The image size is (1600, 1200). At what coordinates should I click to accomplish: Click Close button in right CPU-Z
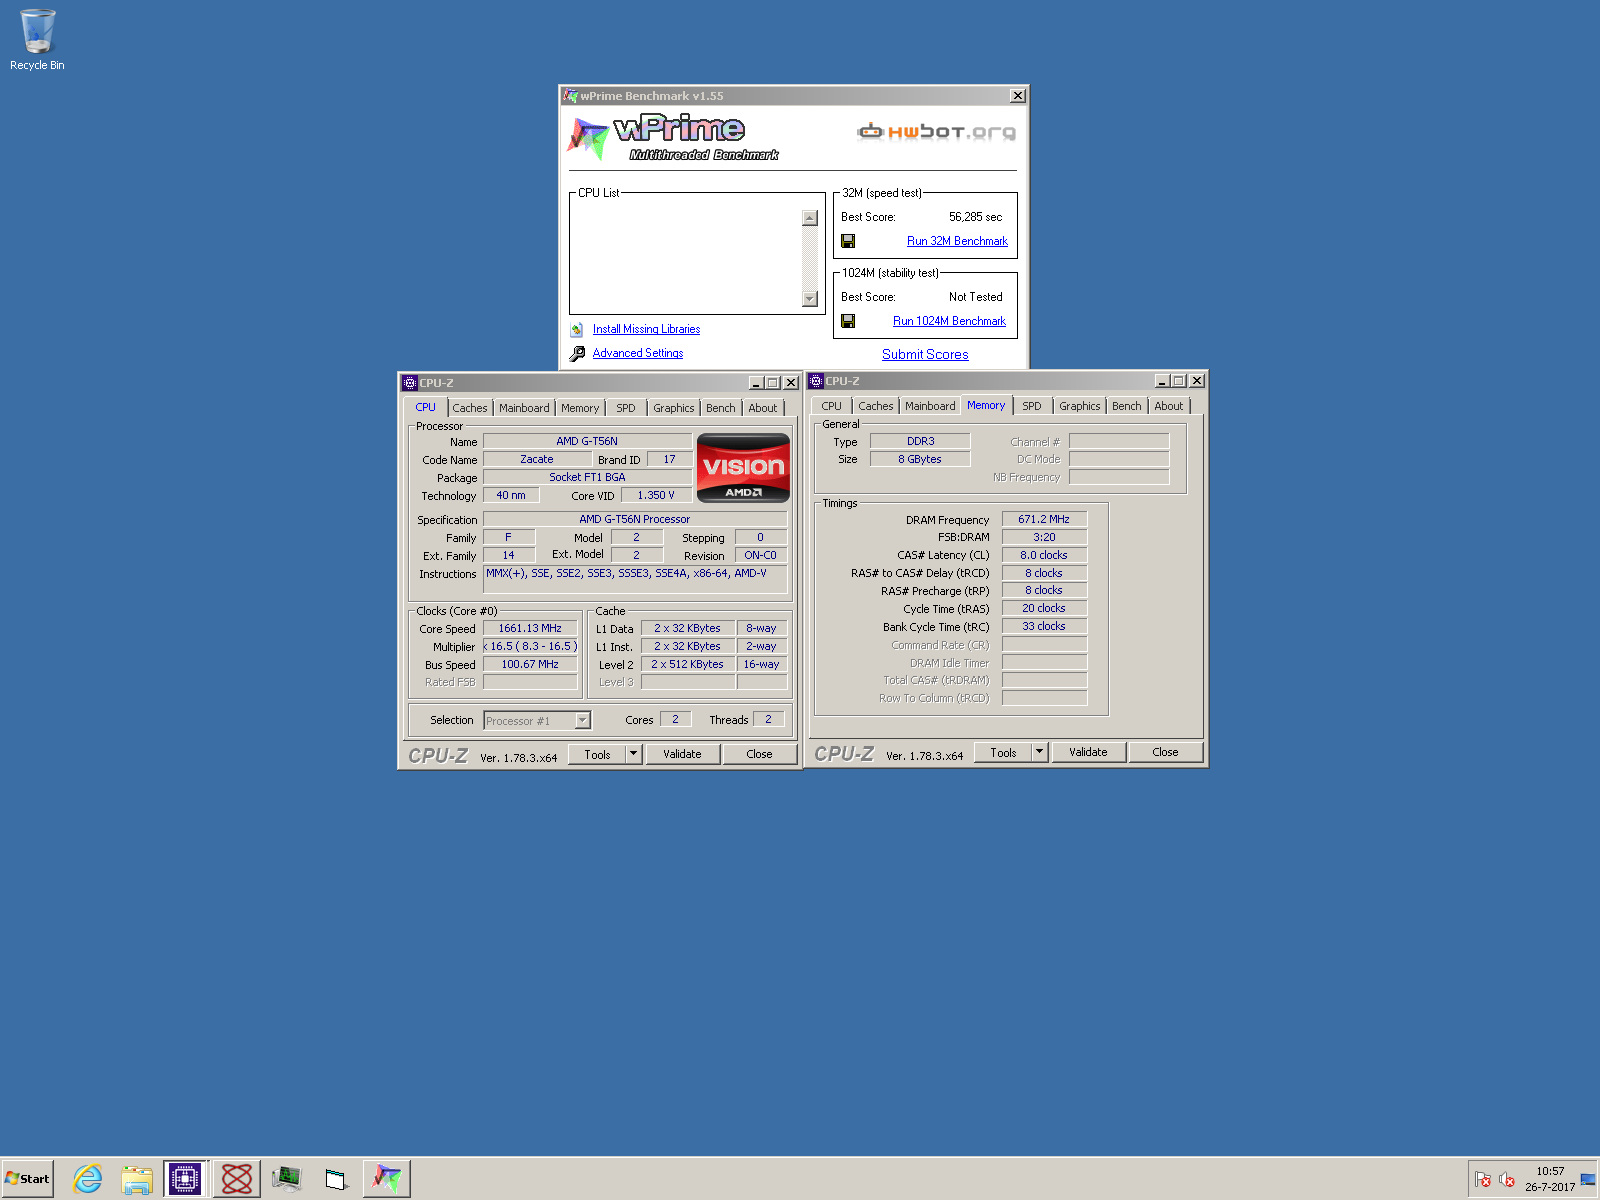pos(1165,752)
